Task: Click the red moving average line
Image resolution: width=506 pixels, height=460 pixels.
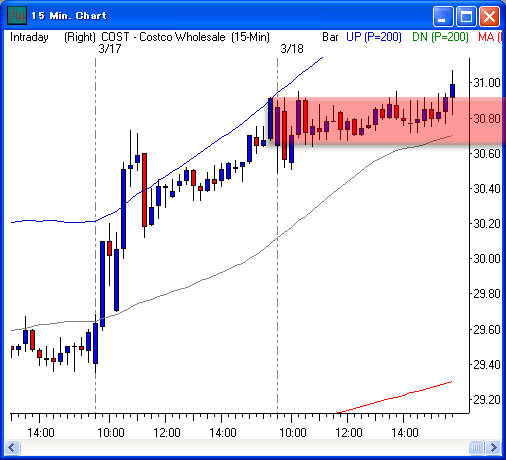Action: click(x=395, y=397)
